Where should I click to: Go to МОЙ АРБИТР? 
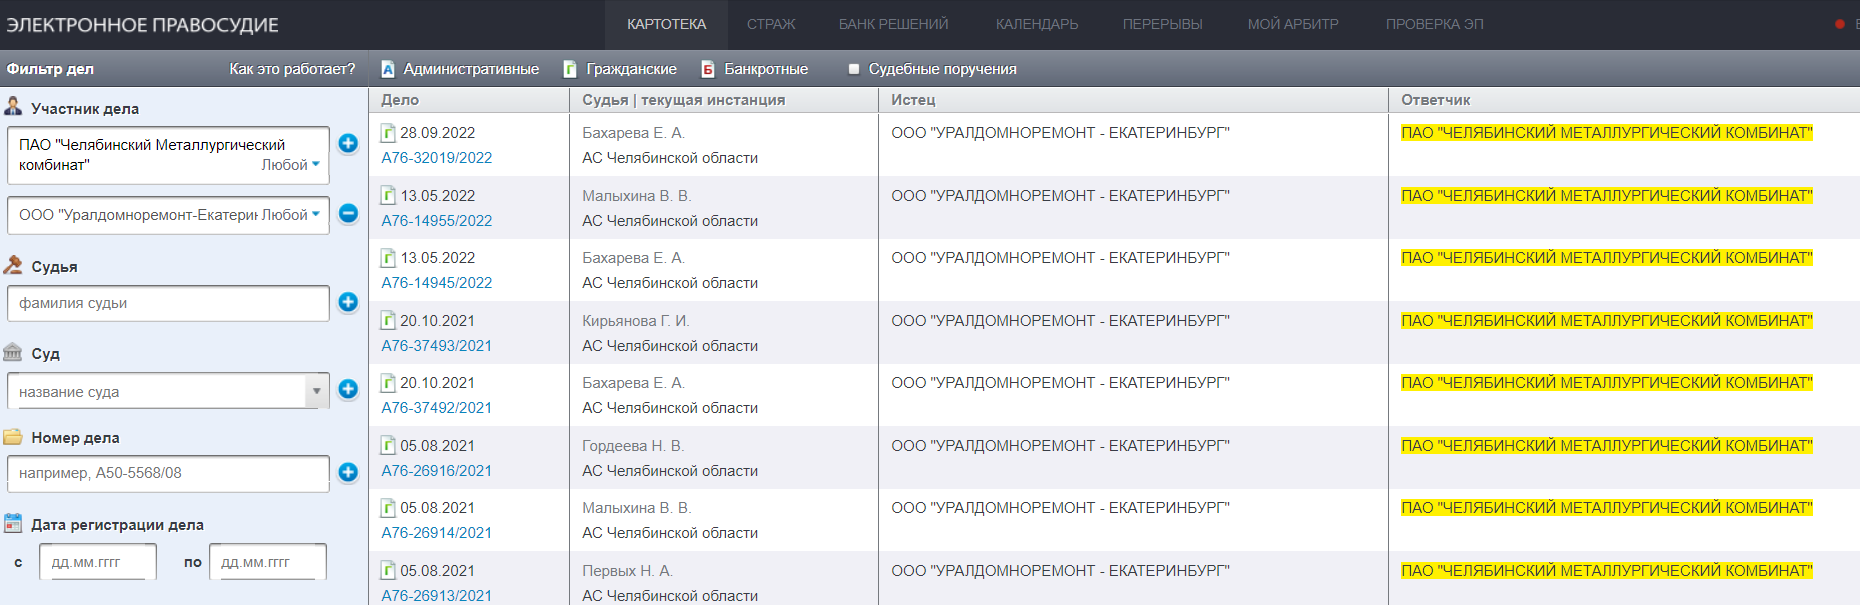pyautogui.click(x=1293, y=24)
